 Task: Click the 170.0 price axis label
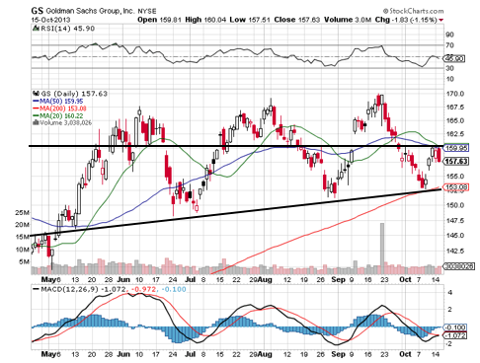(x=455, y=94)
